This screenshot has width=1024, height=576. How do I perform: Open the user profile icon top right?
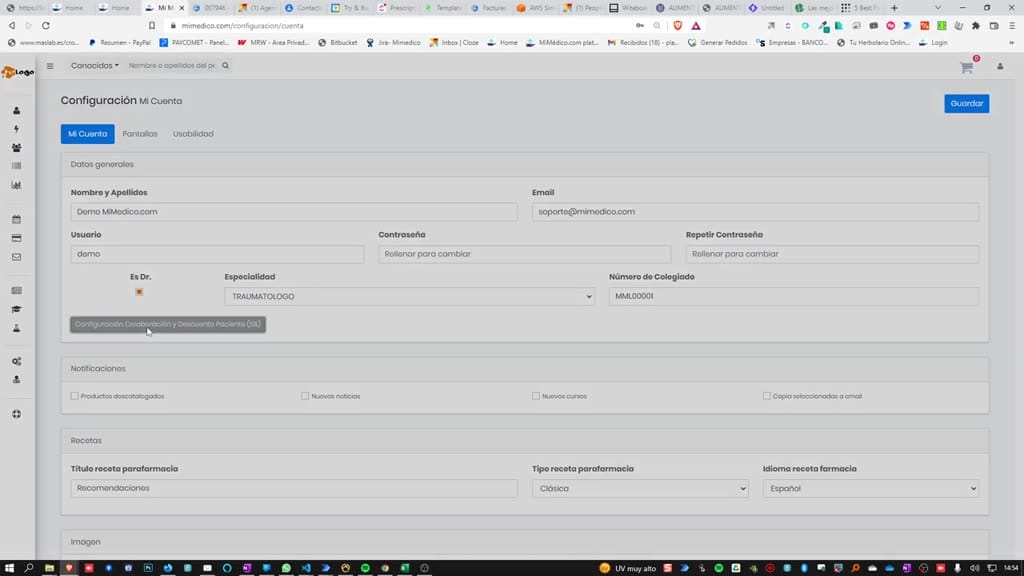click(x=1000, y=67)
